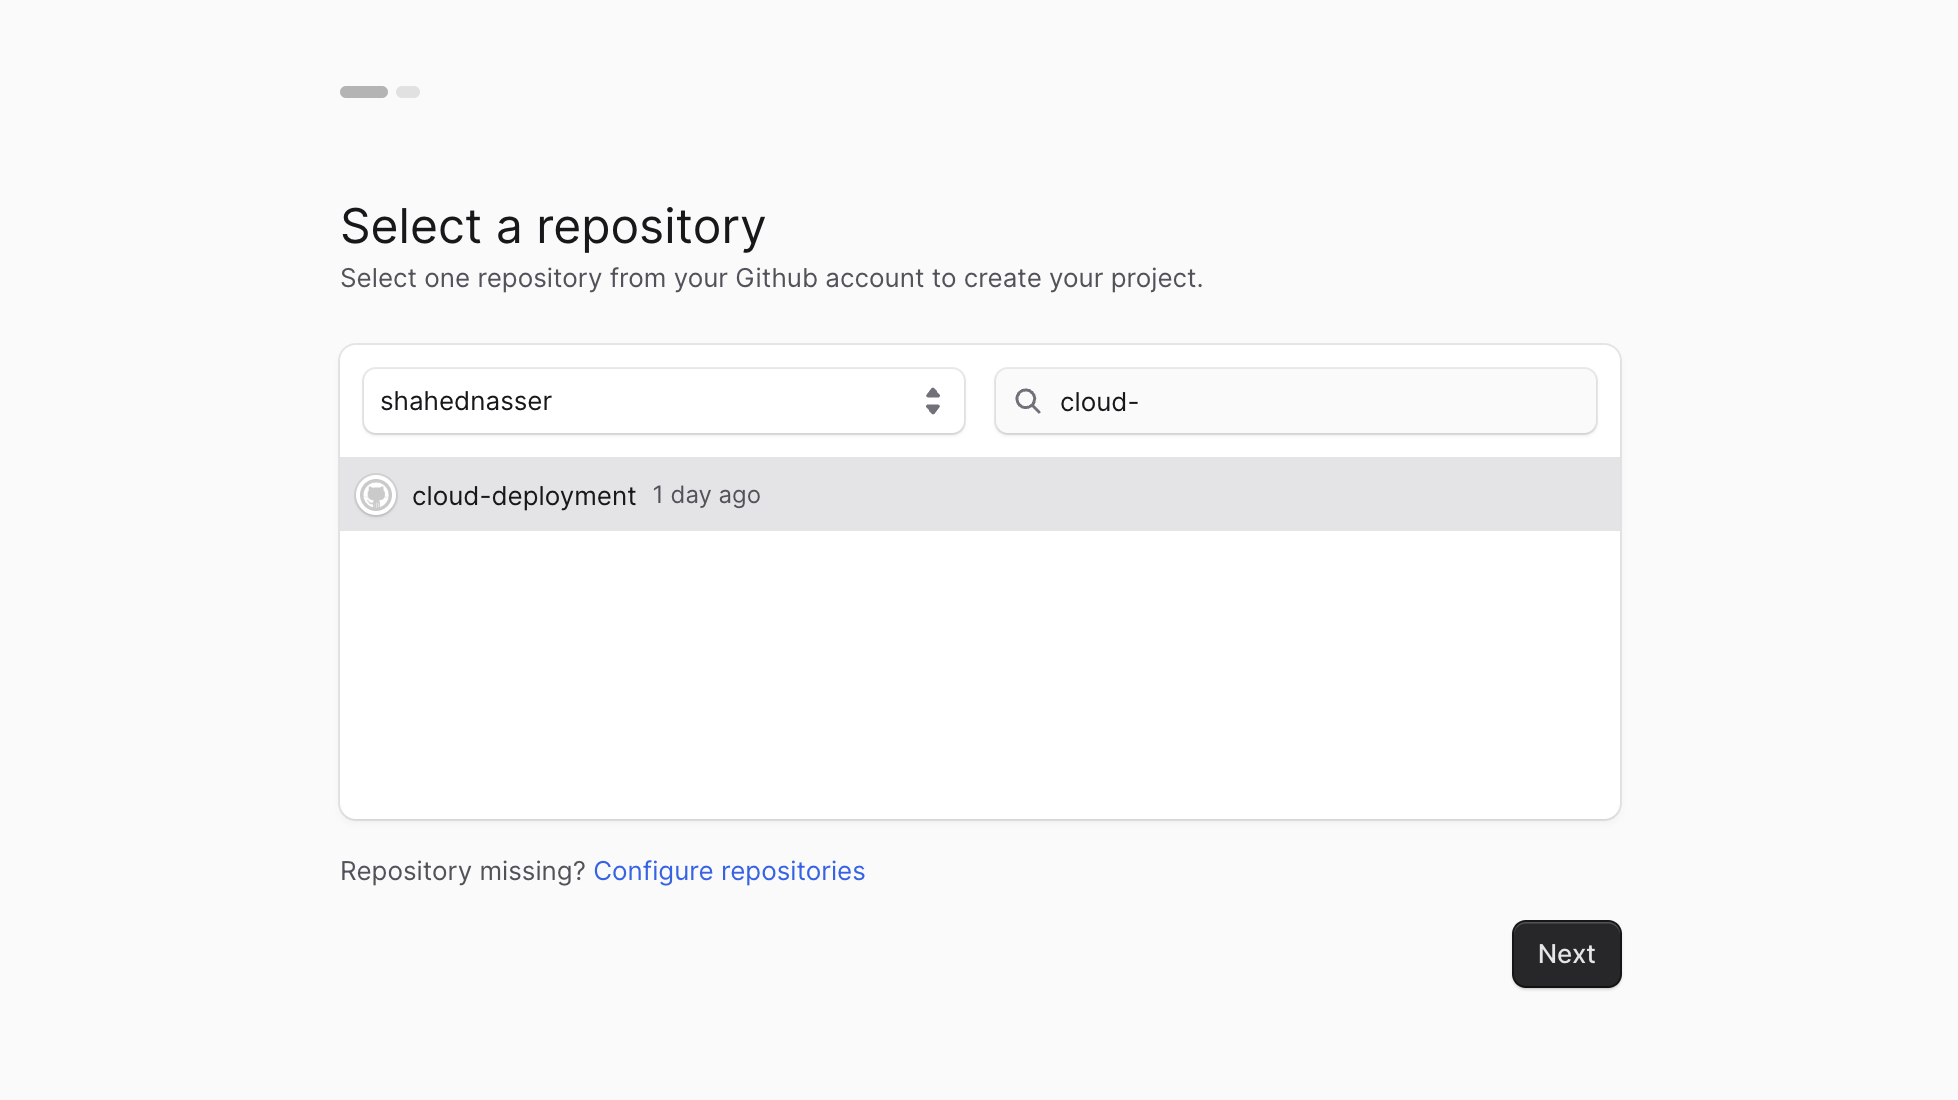
Task: Open Configure repositories
Action: [729, 871]
